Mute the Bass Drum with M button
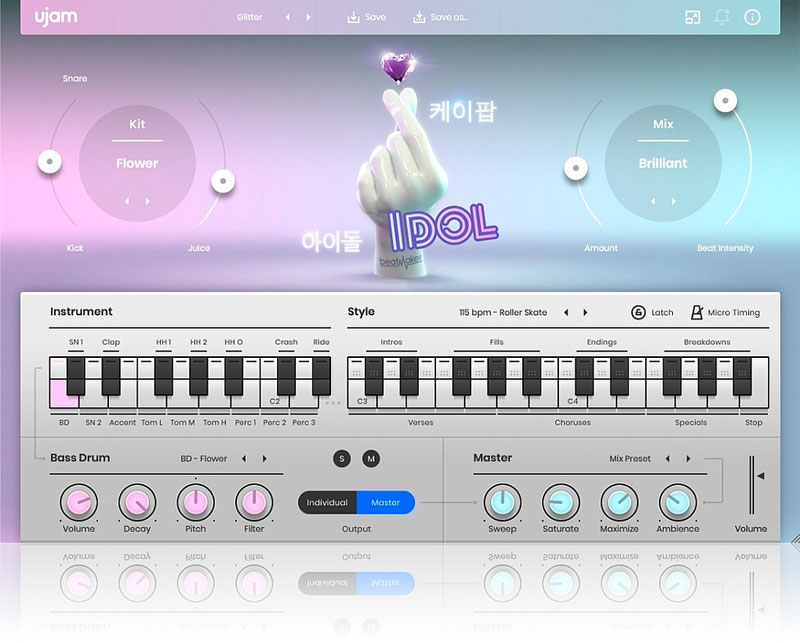Viewport: 800px width, 643px height. click(371, 458)
